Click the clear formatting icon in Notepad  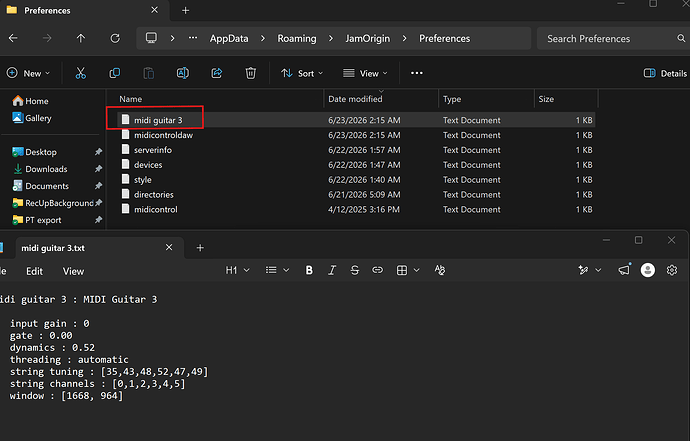point(440,270)
